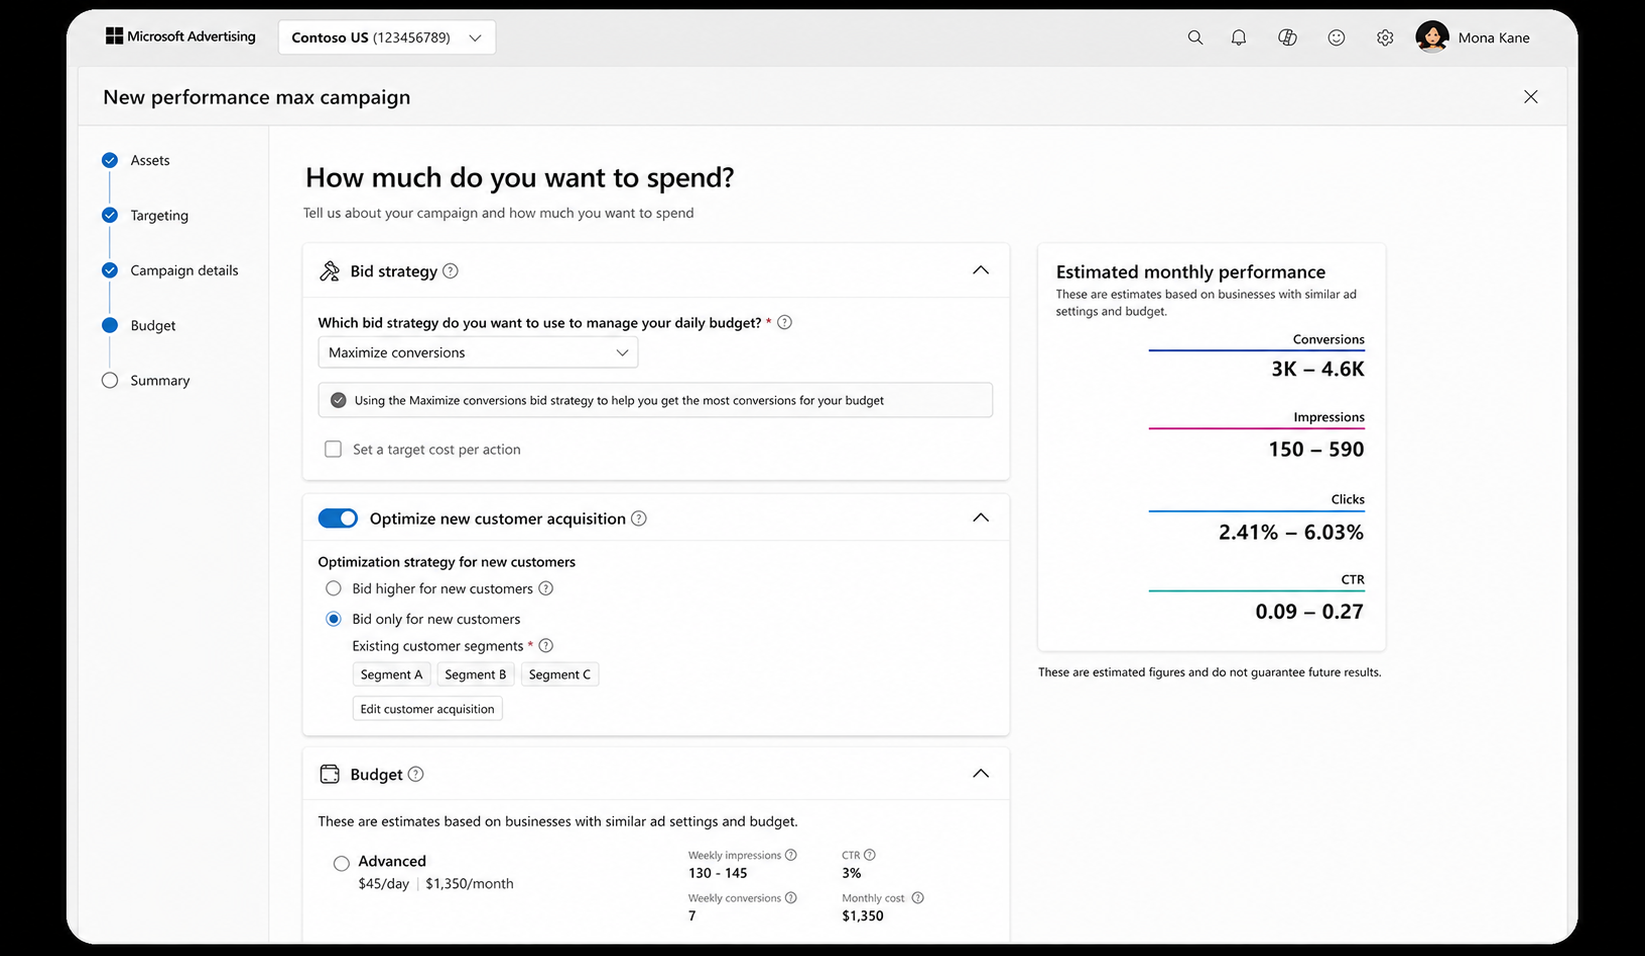Select Bid higher for new customers radio

pos(334,588)
